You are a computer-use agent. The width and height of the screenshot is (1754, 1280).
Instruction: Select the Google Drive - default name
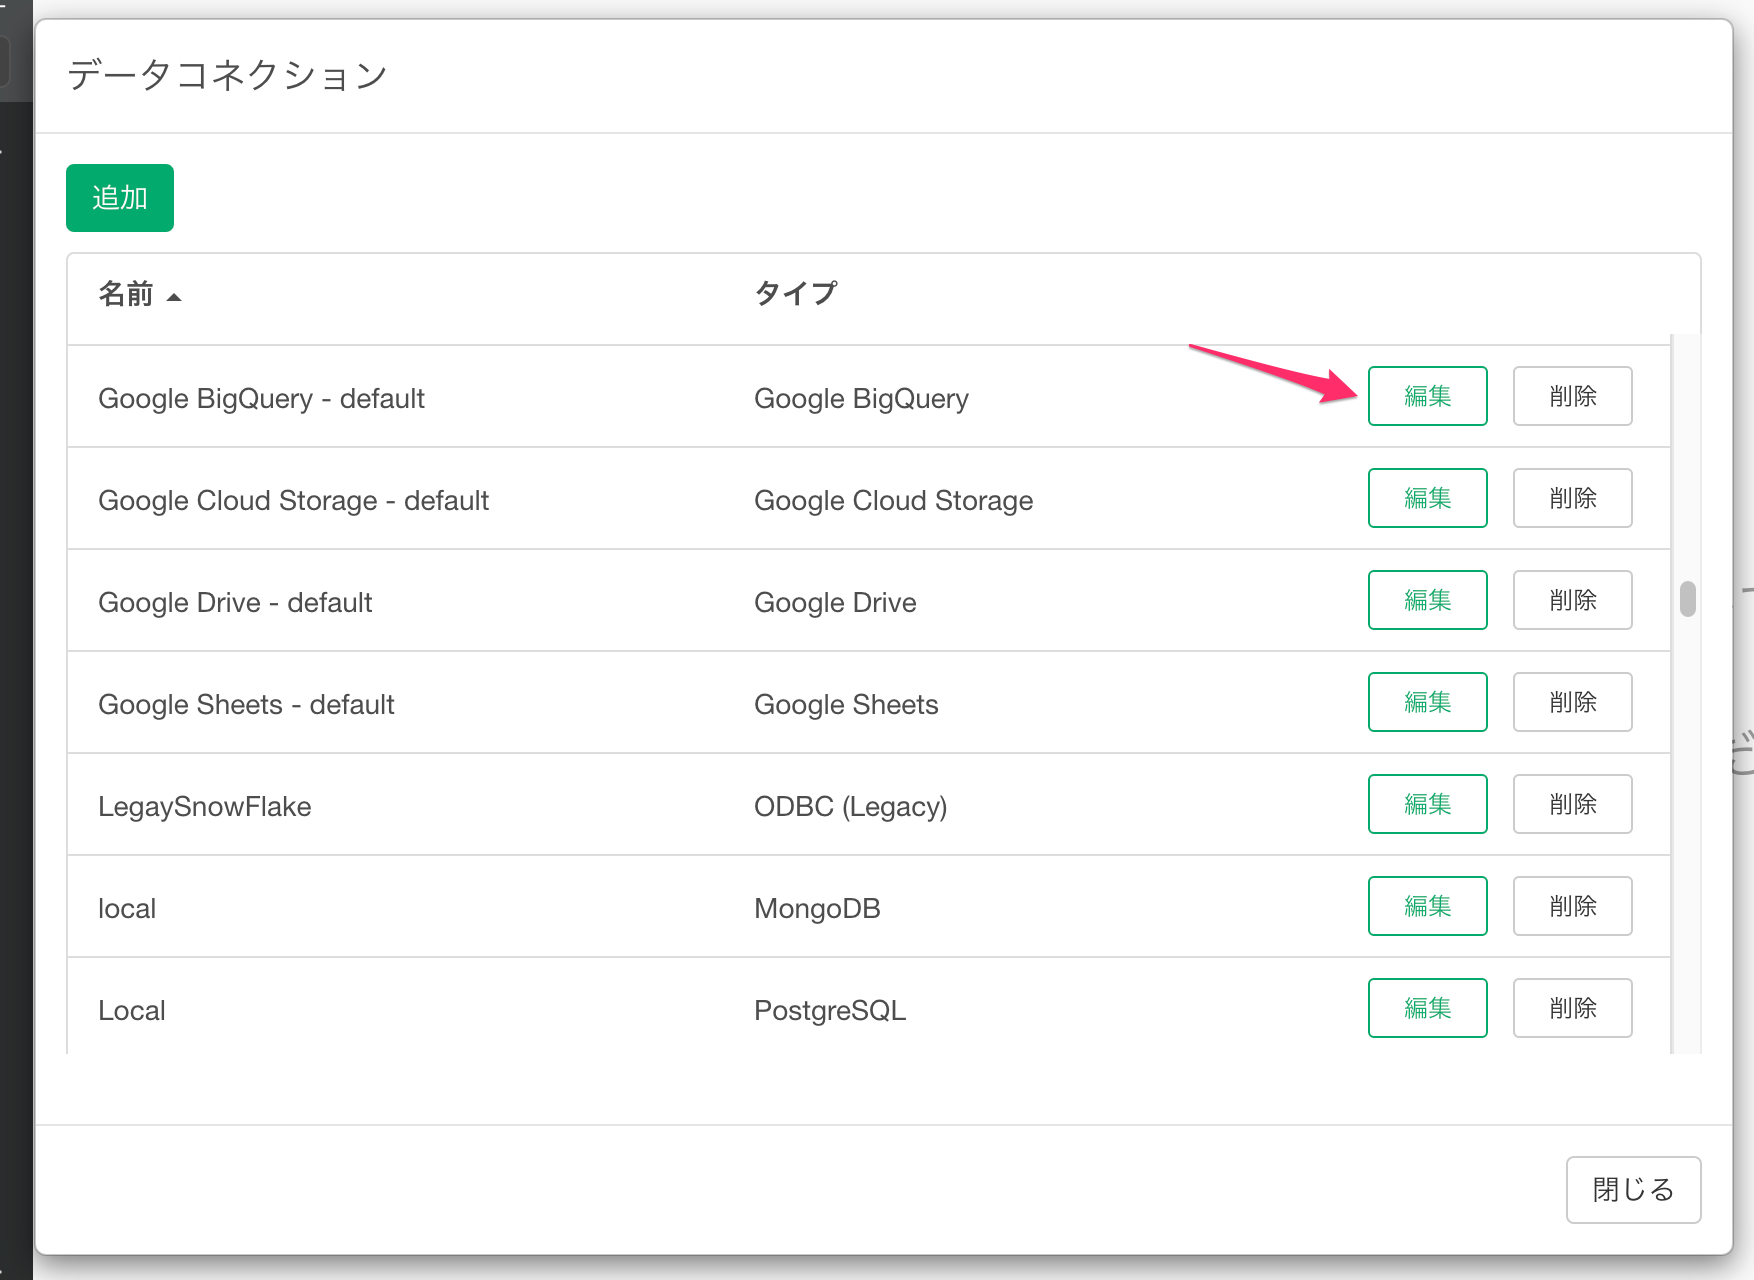[x=235, y=603]
